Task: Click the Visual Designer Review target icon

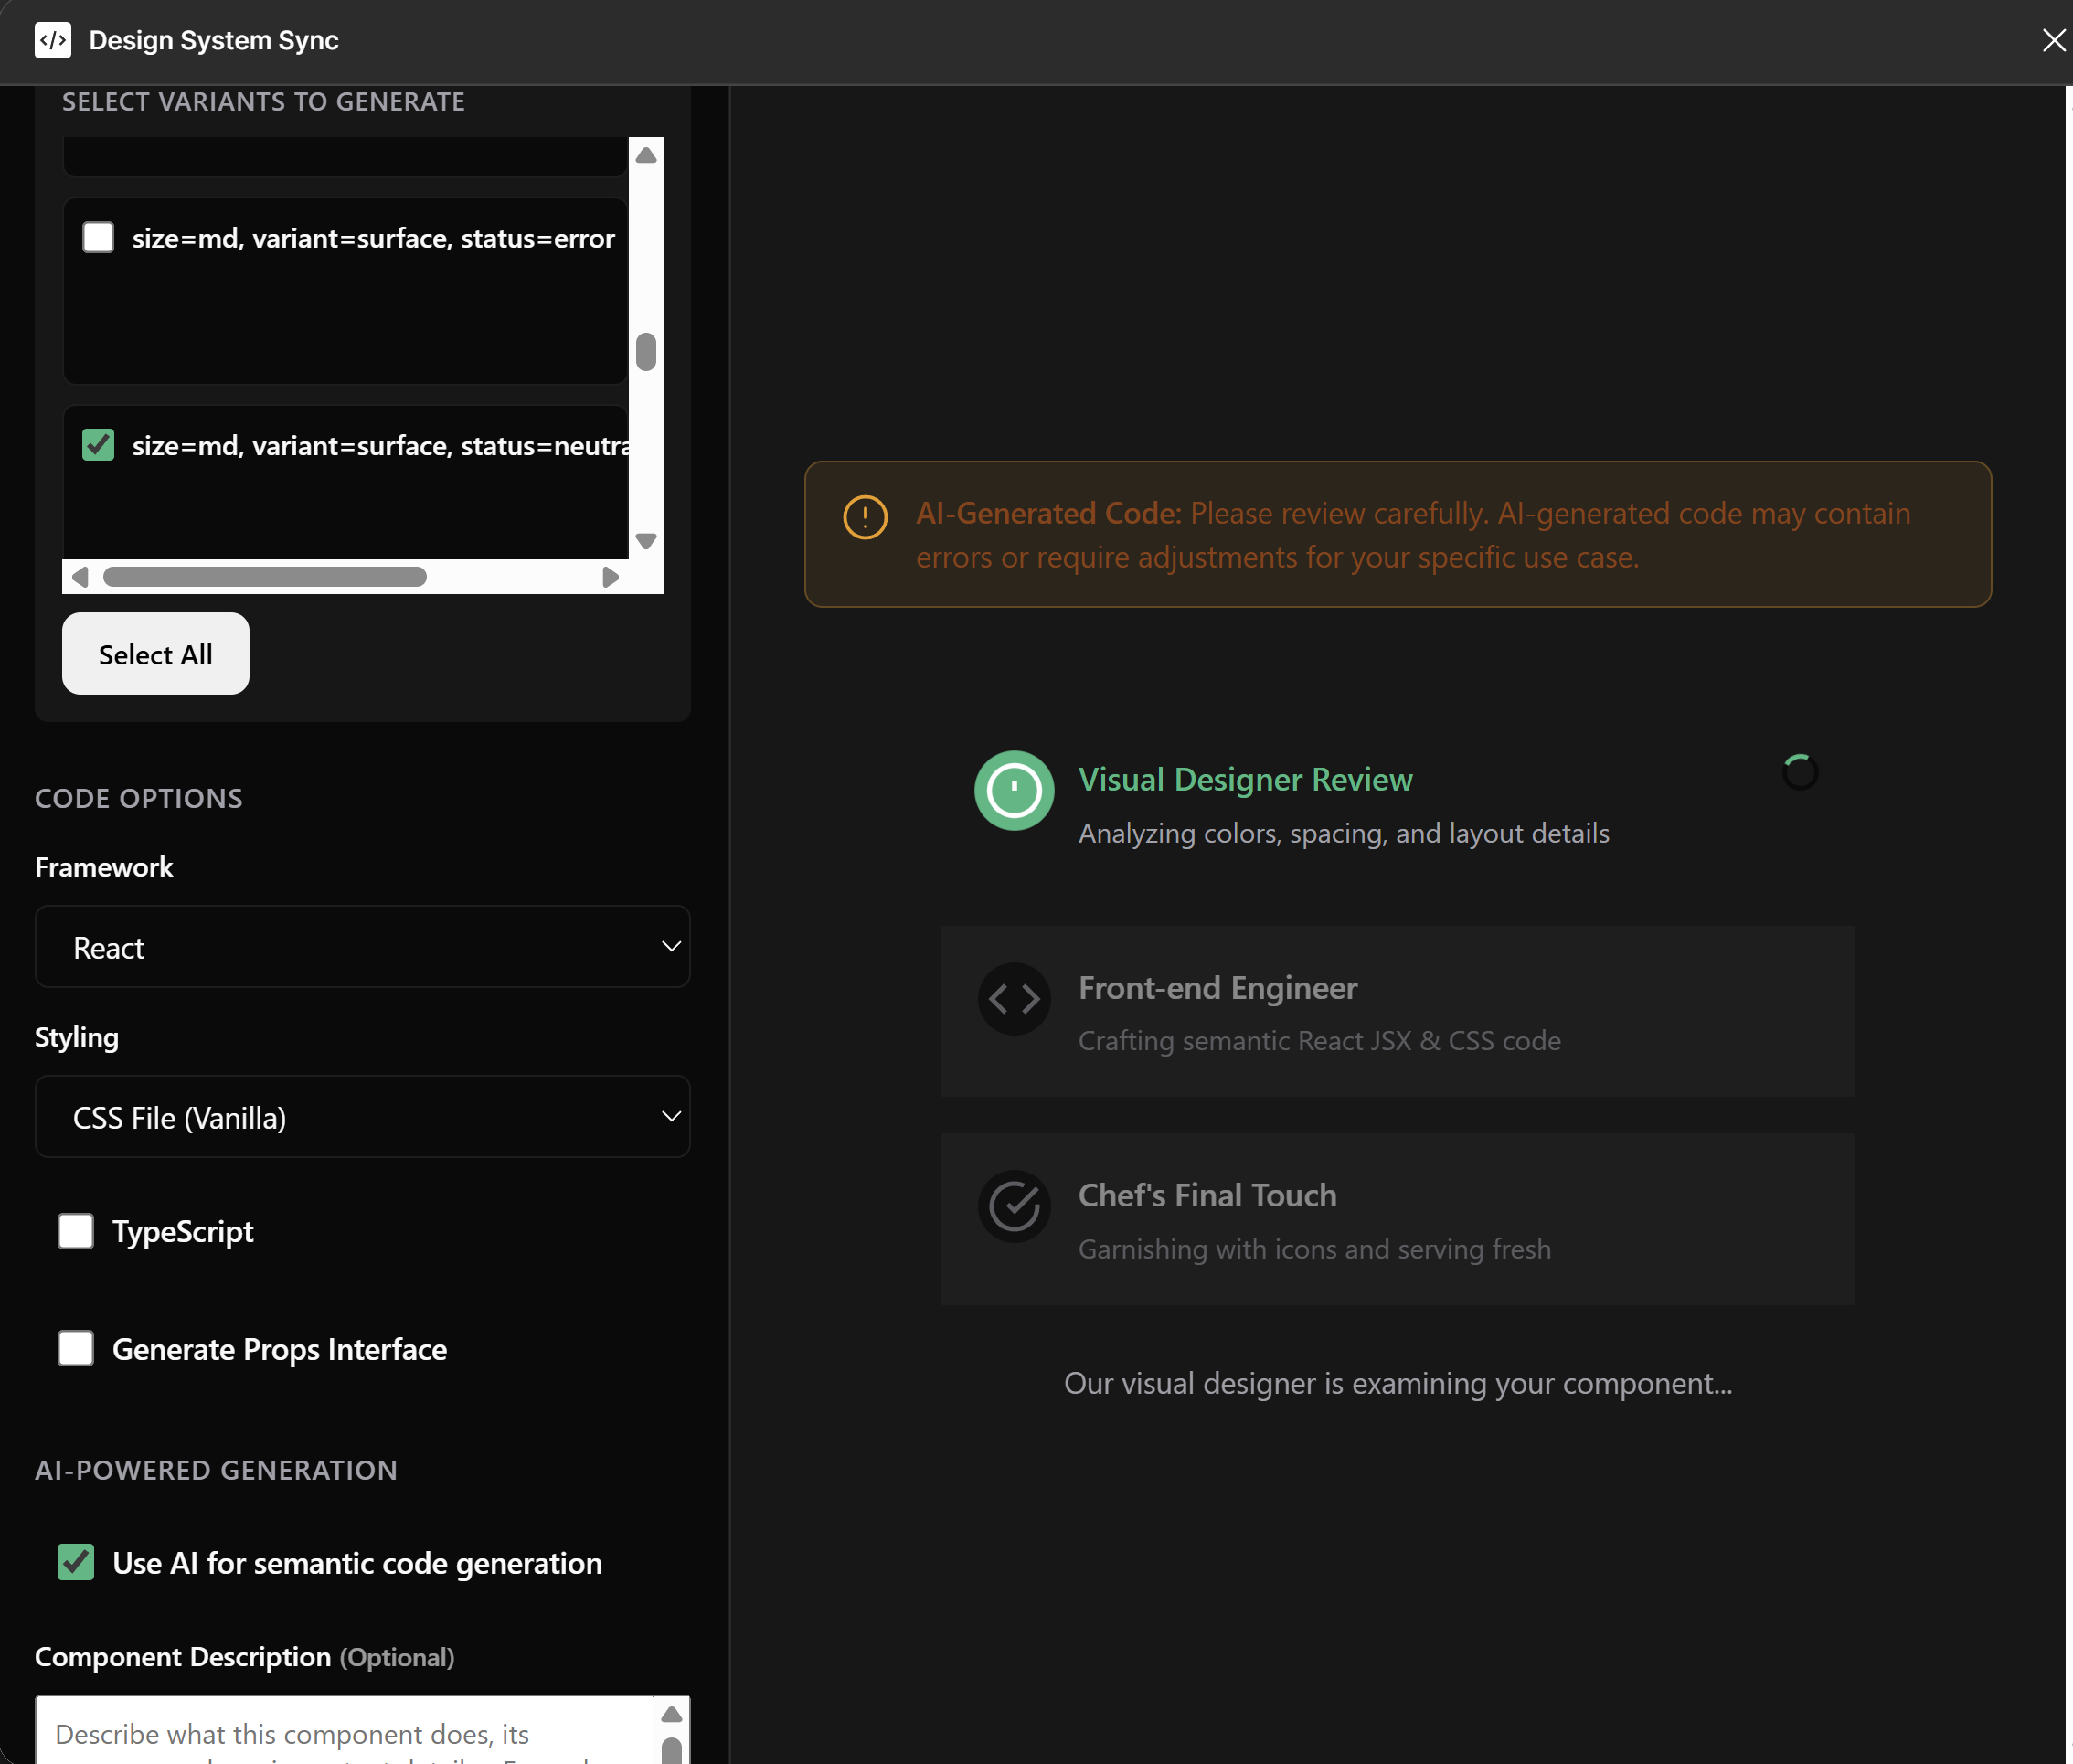Action: (1013, 790)
